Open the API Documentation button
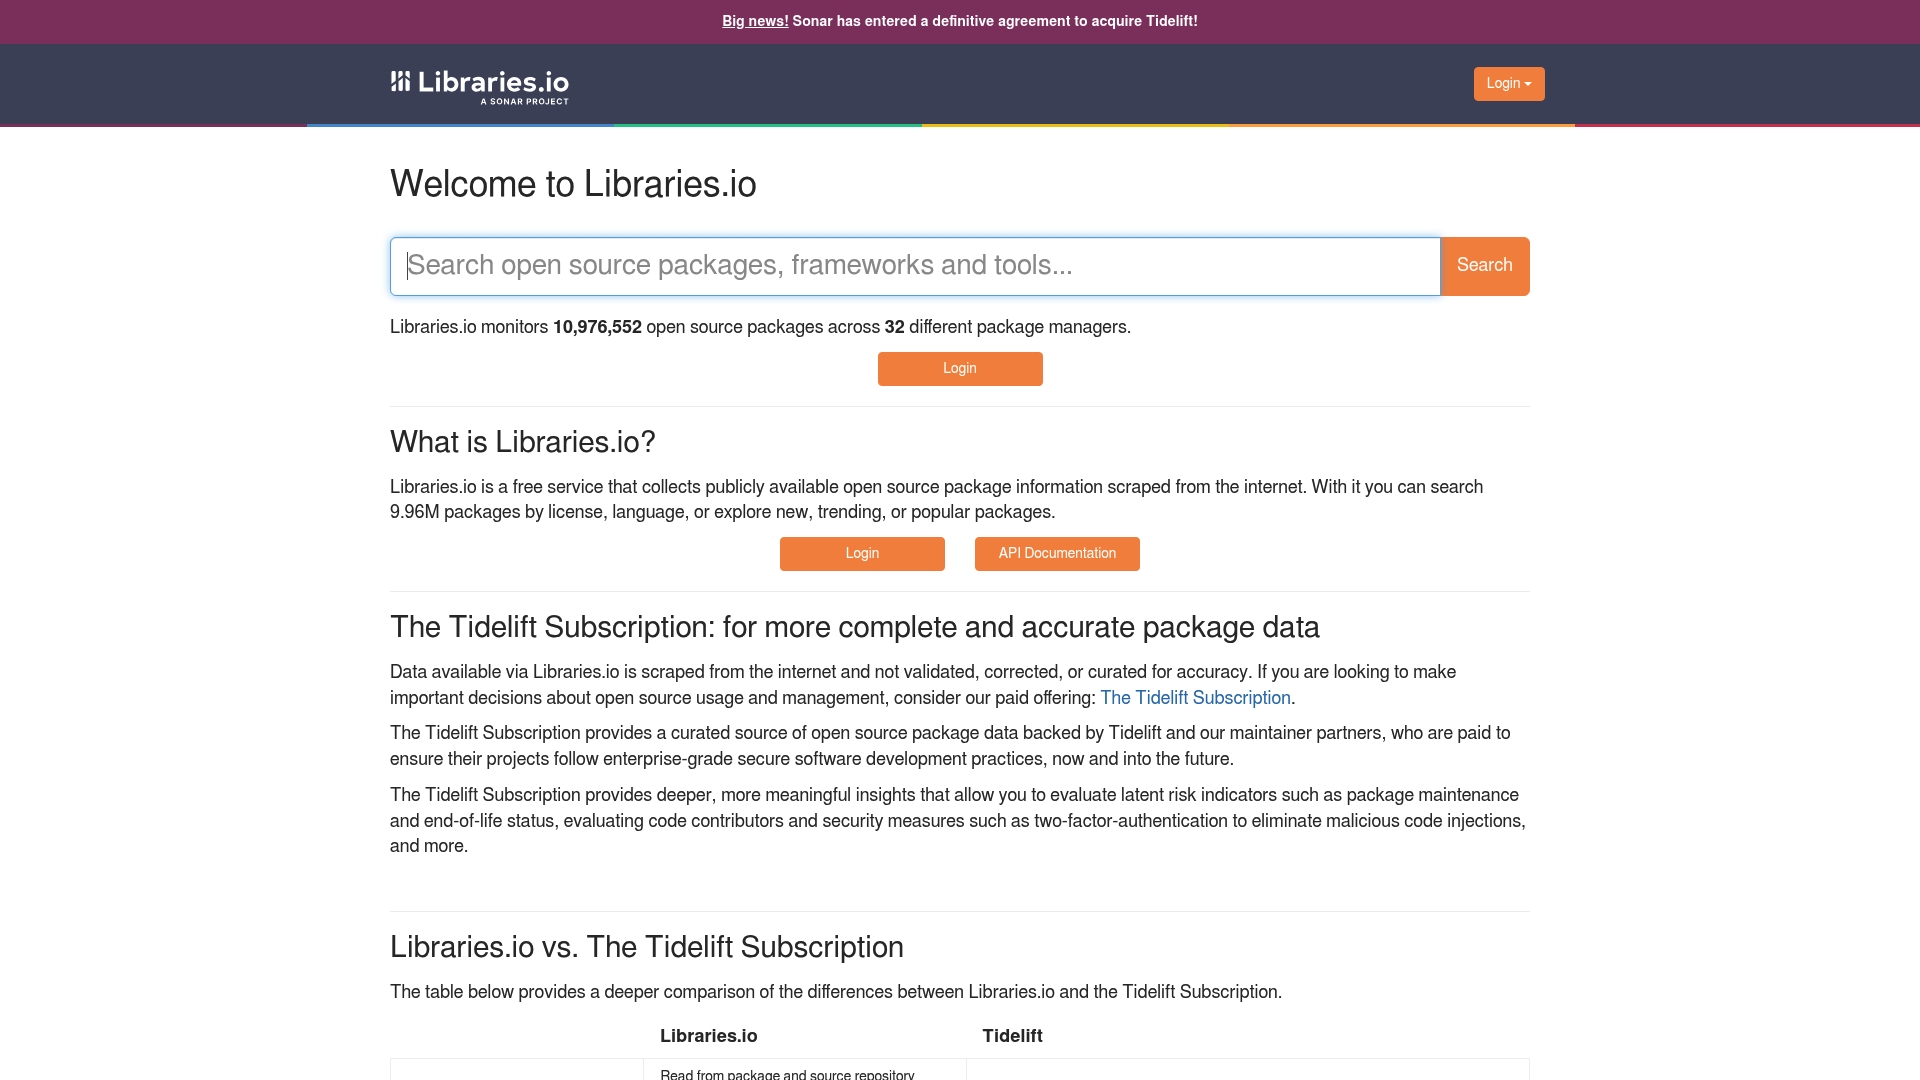1920x1080 pixels. coord(1056,554)
